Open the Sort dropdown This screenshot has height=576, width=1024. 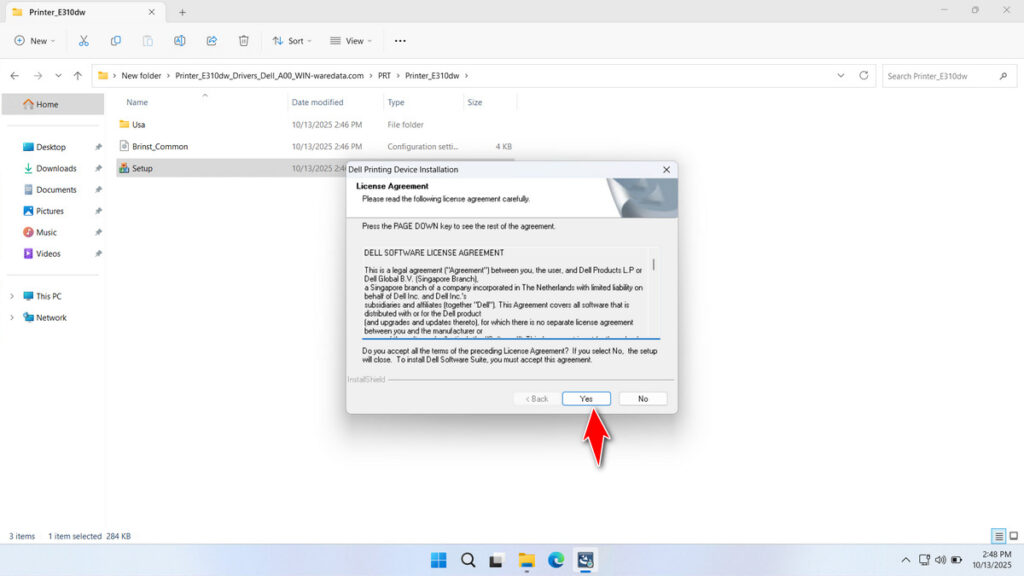(x=292, y=41)
